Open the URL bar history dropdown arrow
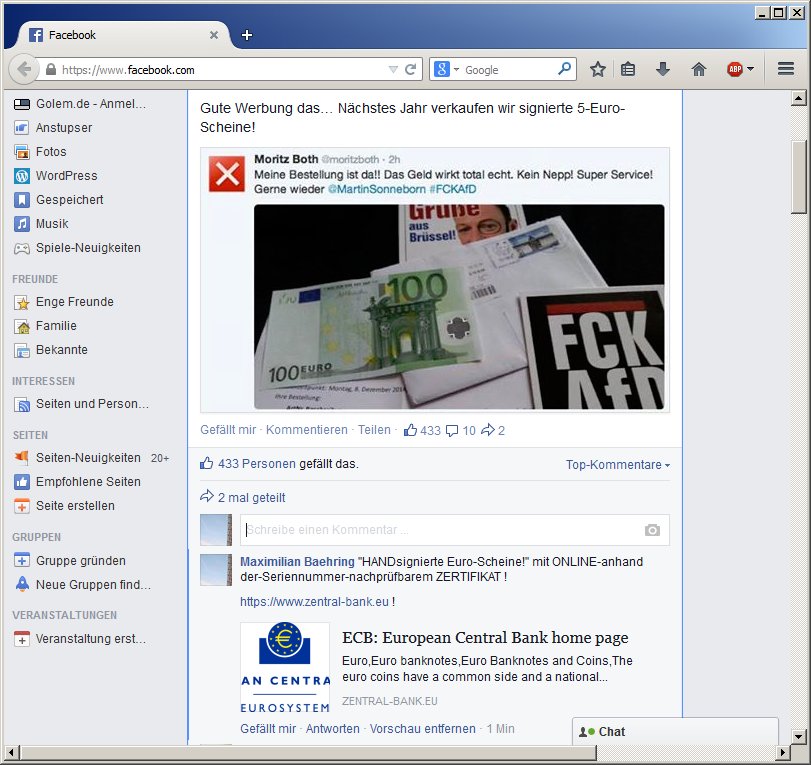 [x=393, y=69]
